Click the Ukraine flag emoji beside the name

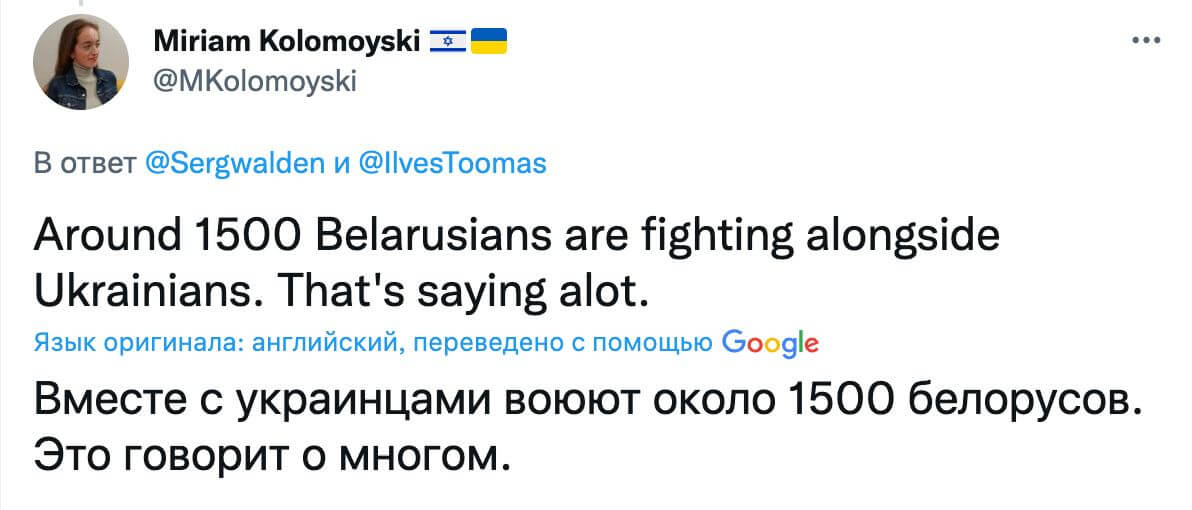tap(488, 41)
